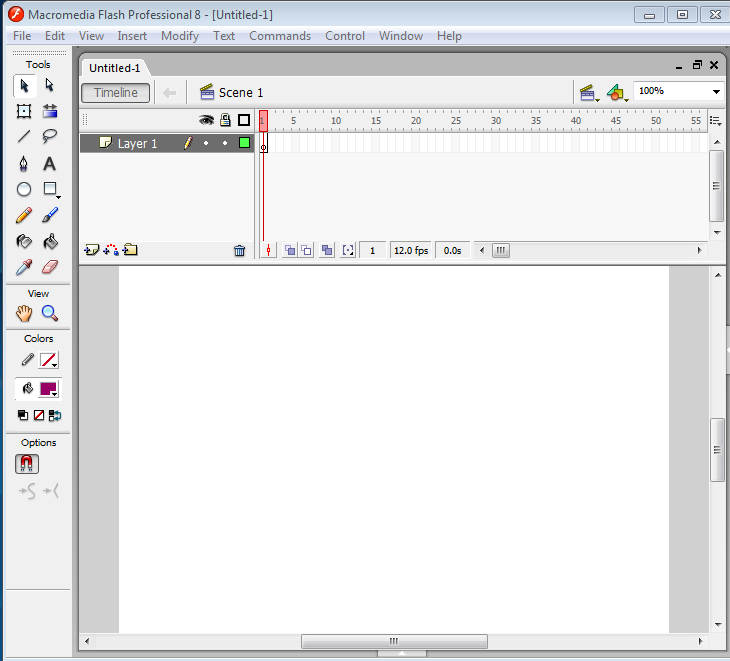The width and height of the screenshot is (730, 661).
Task: Switch to the Untitled-1 document tab
Action: pyautogui.click(x=115, y=68)
